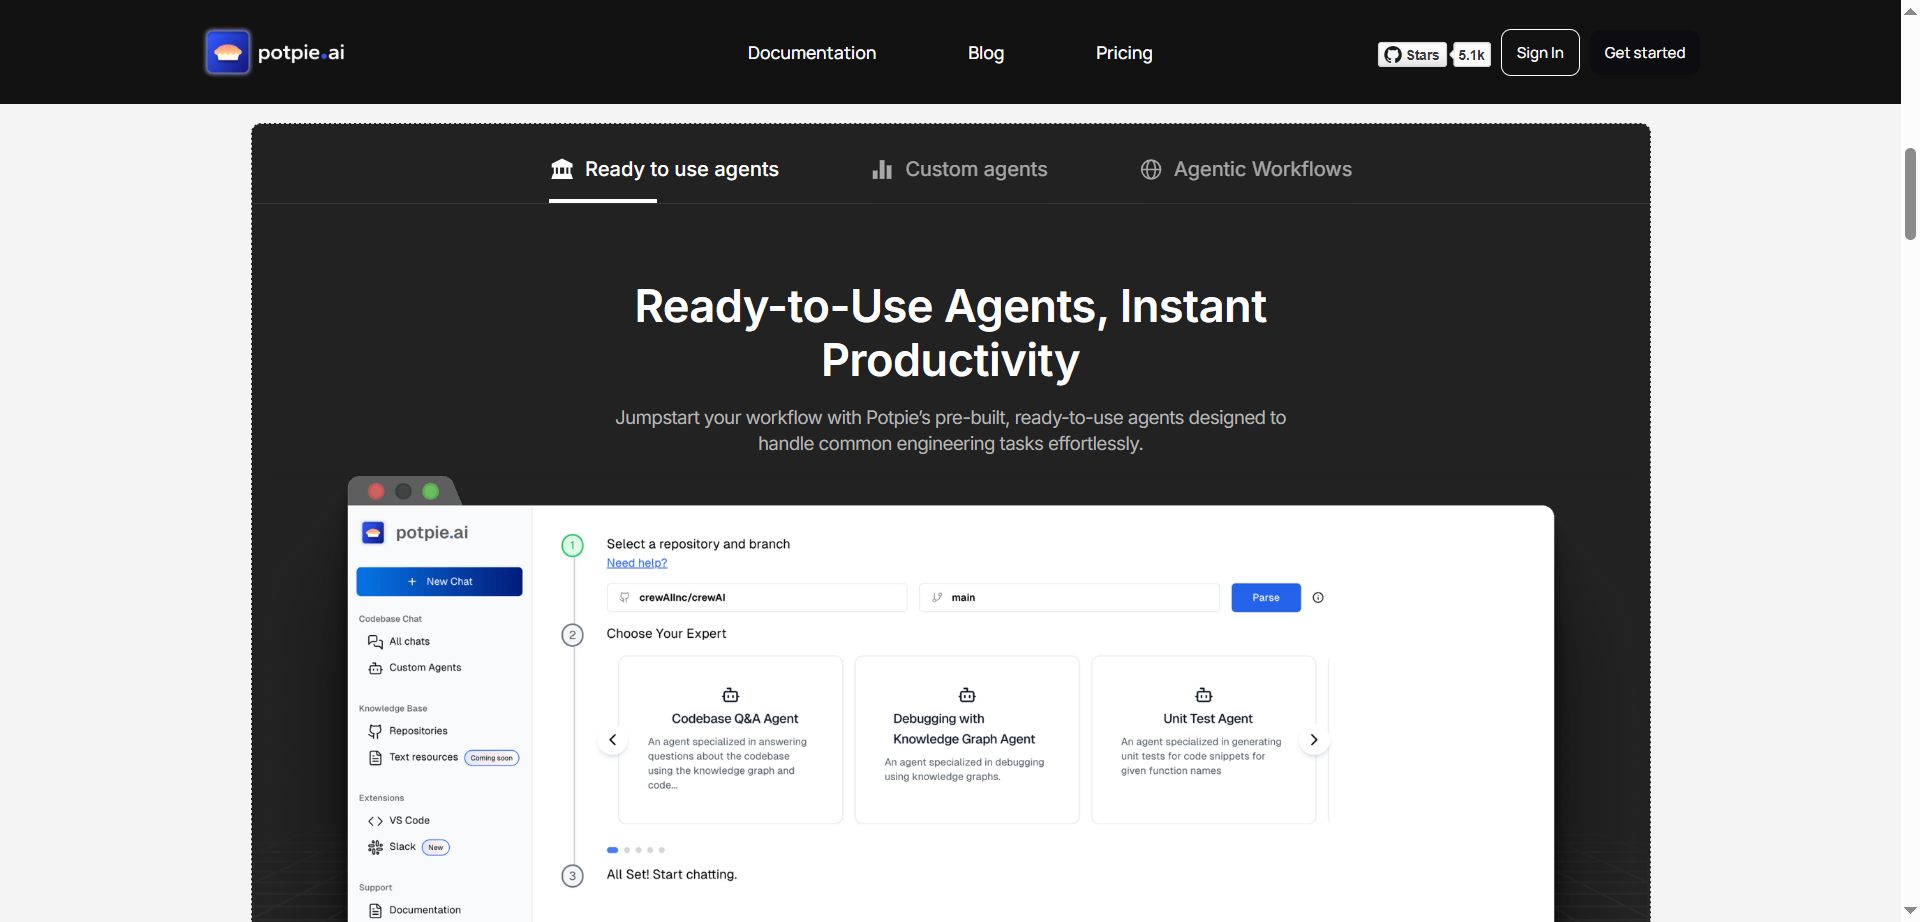Click the blue Parse button
The image size is (1920, 922).
coord(1265,597)
